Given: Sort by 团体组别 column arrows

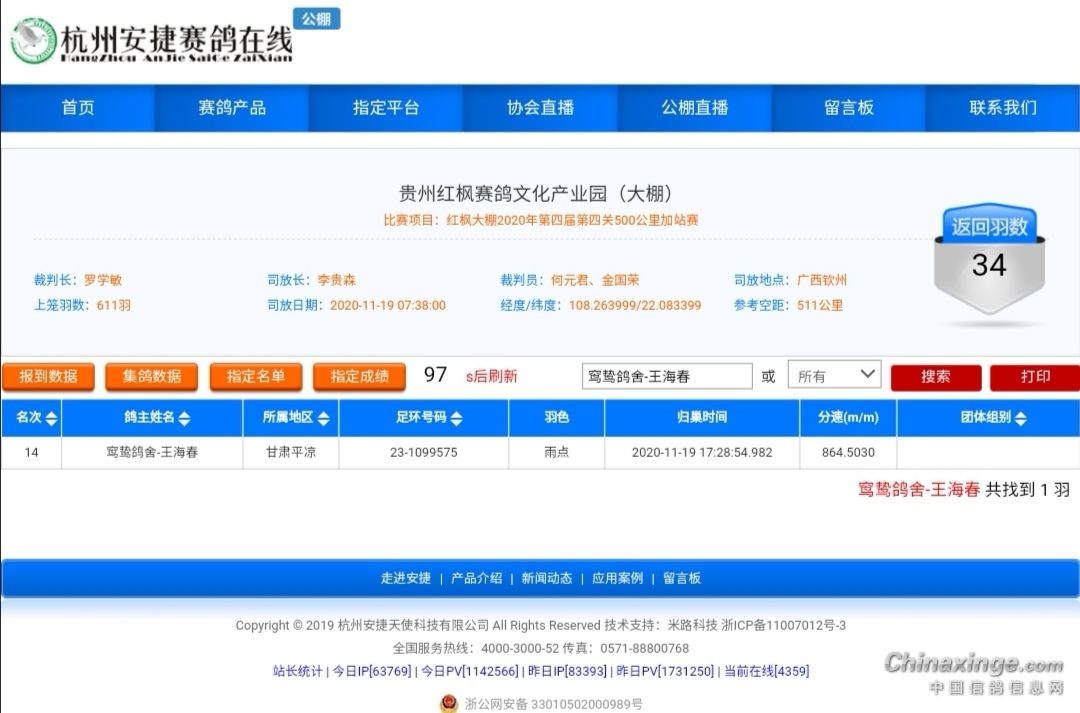Looking at the screenshot, I should (1020, 418).
